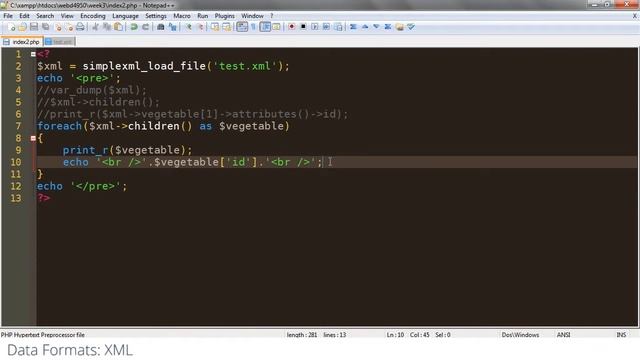The width and height of the screenshot is (640, 360).
Task: Click the Stop Recording black square icon
Action: (303, 27)
